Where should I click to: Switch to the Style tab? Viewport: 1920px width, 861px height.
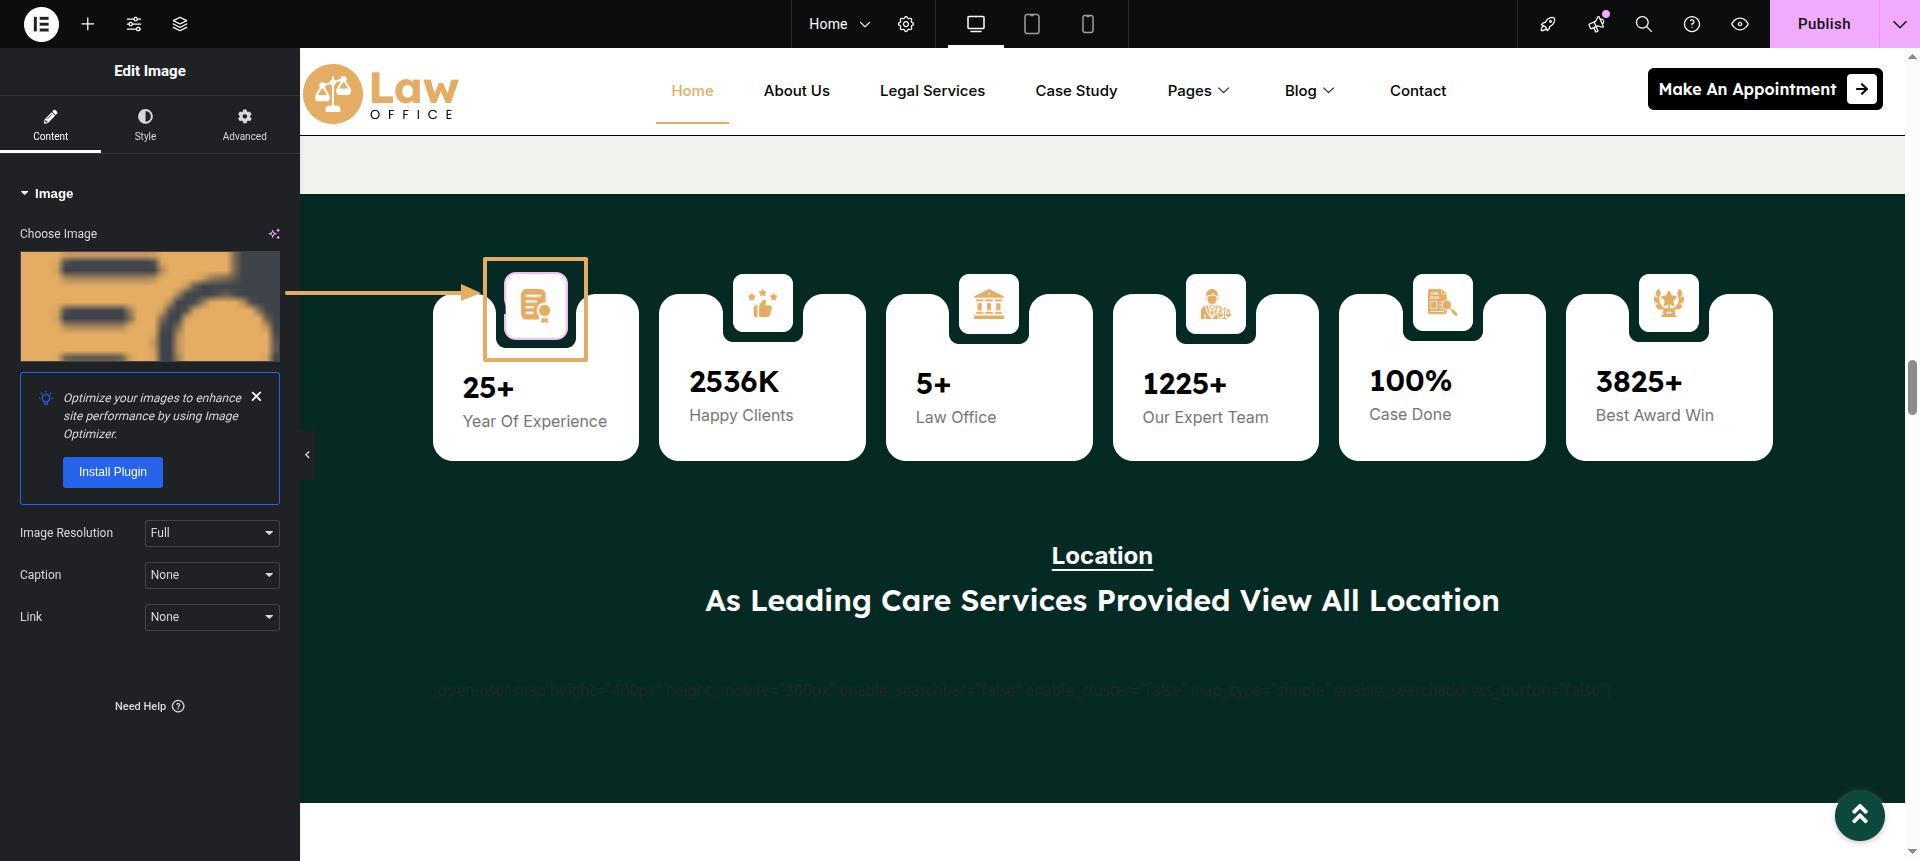(145, 124)
